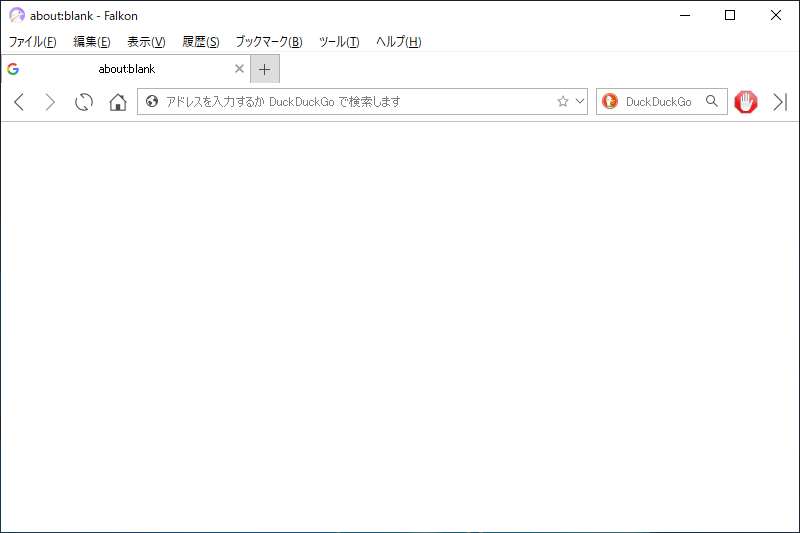
Task: Open the AdBlock red hand icon
Action: [745, 102]
